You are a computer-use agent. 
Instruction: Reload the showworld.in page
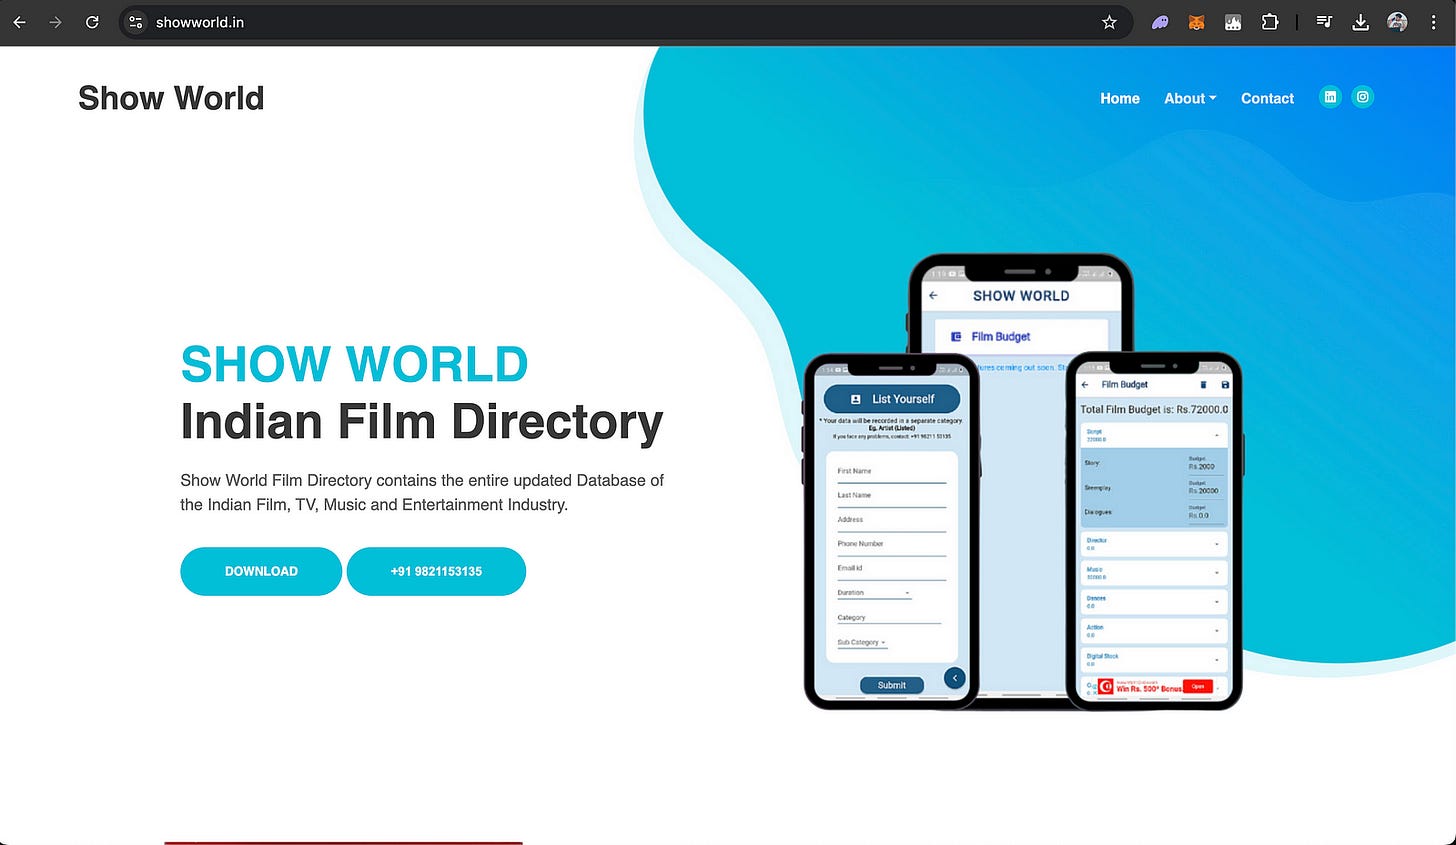[92, 22]
